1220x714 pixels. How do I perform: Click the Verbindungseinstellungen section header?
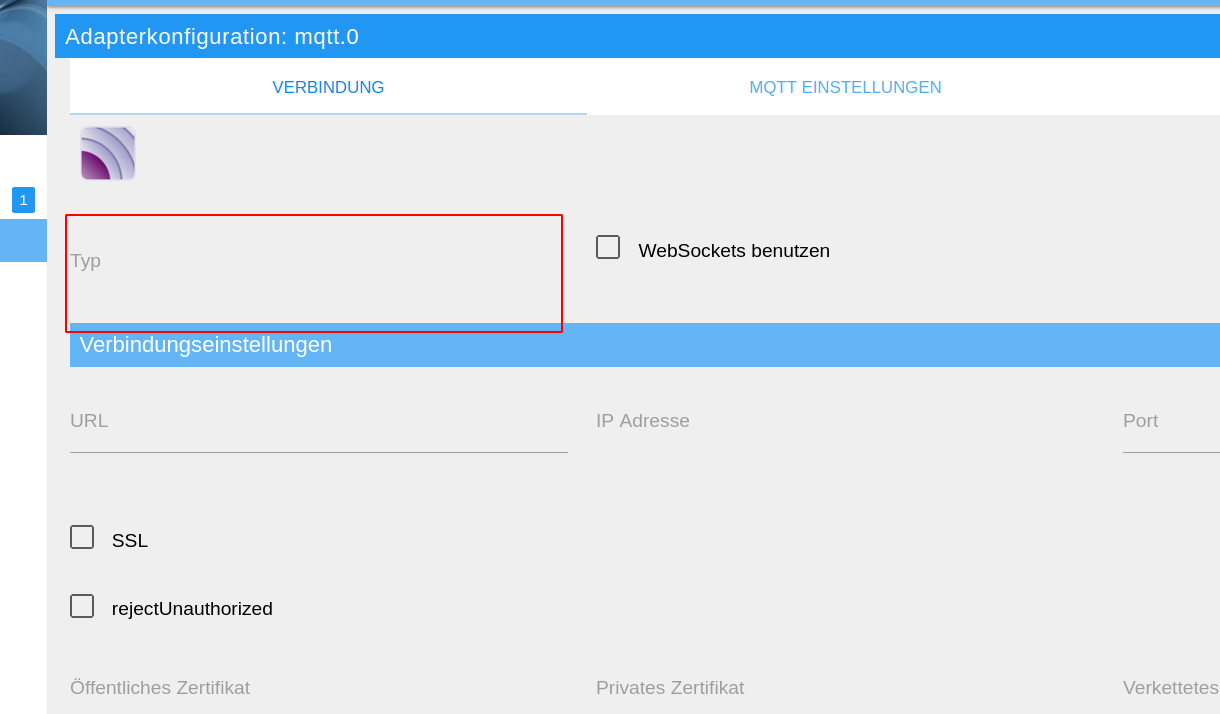tap(645, 345)
